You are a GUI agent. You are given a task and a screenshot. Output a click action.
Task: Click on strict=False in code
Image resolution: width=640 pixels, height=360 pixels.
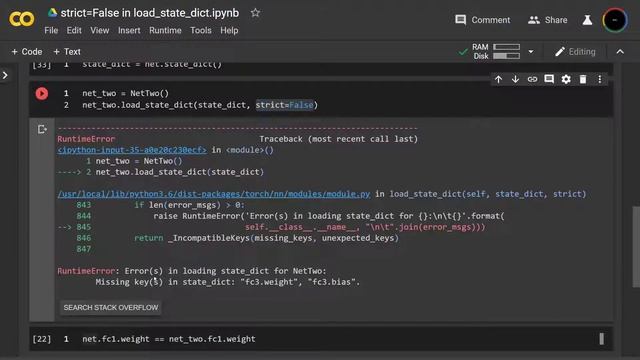click(284, 105)
